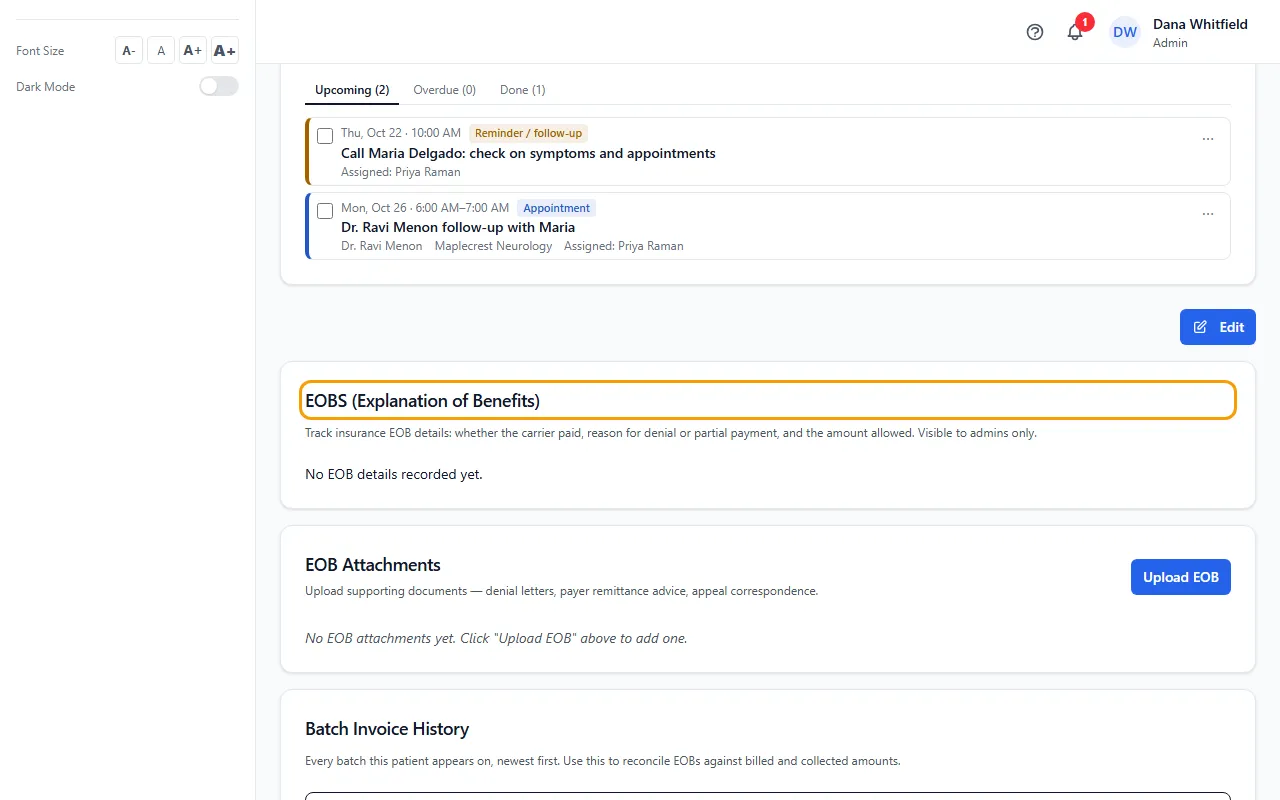1280x800 pixels.
Task: Mark Dr. Ravi Menon follow-up as done
Action: click(x=325, y=211)
